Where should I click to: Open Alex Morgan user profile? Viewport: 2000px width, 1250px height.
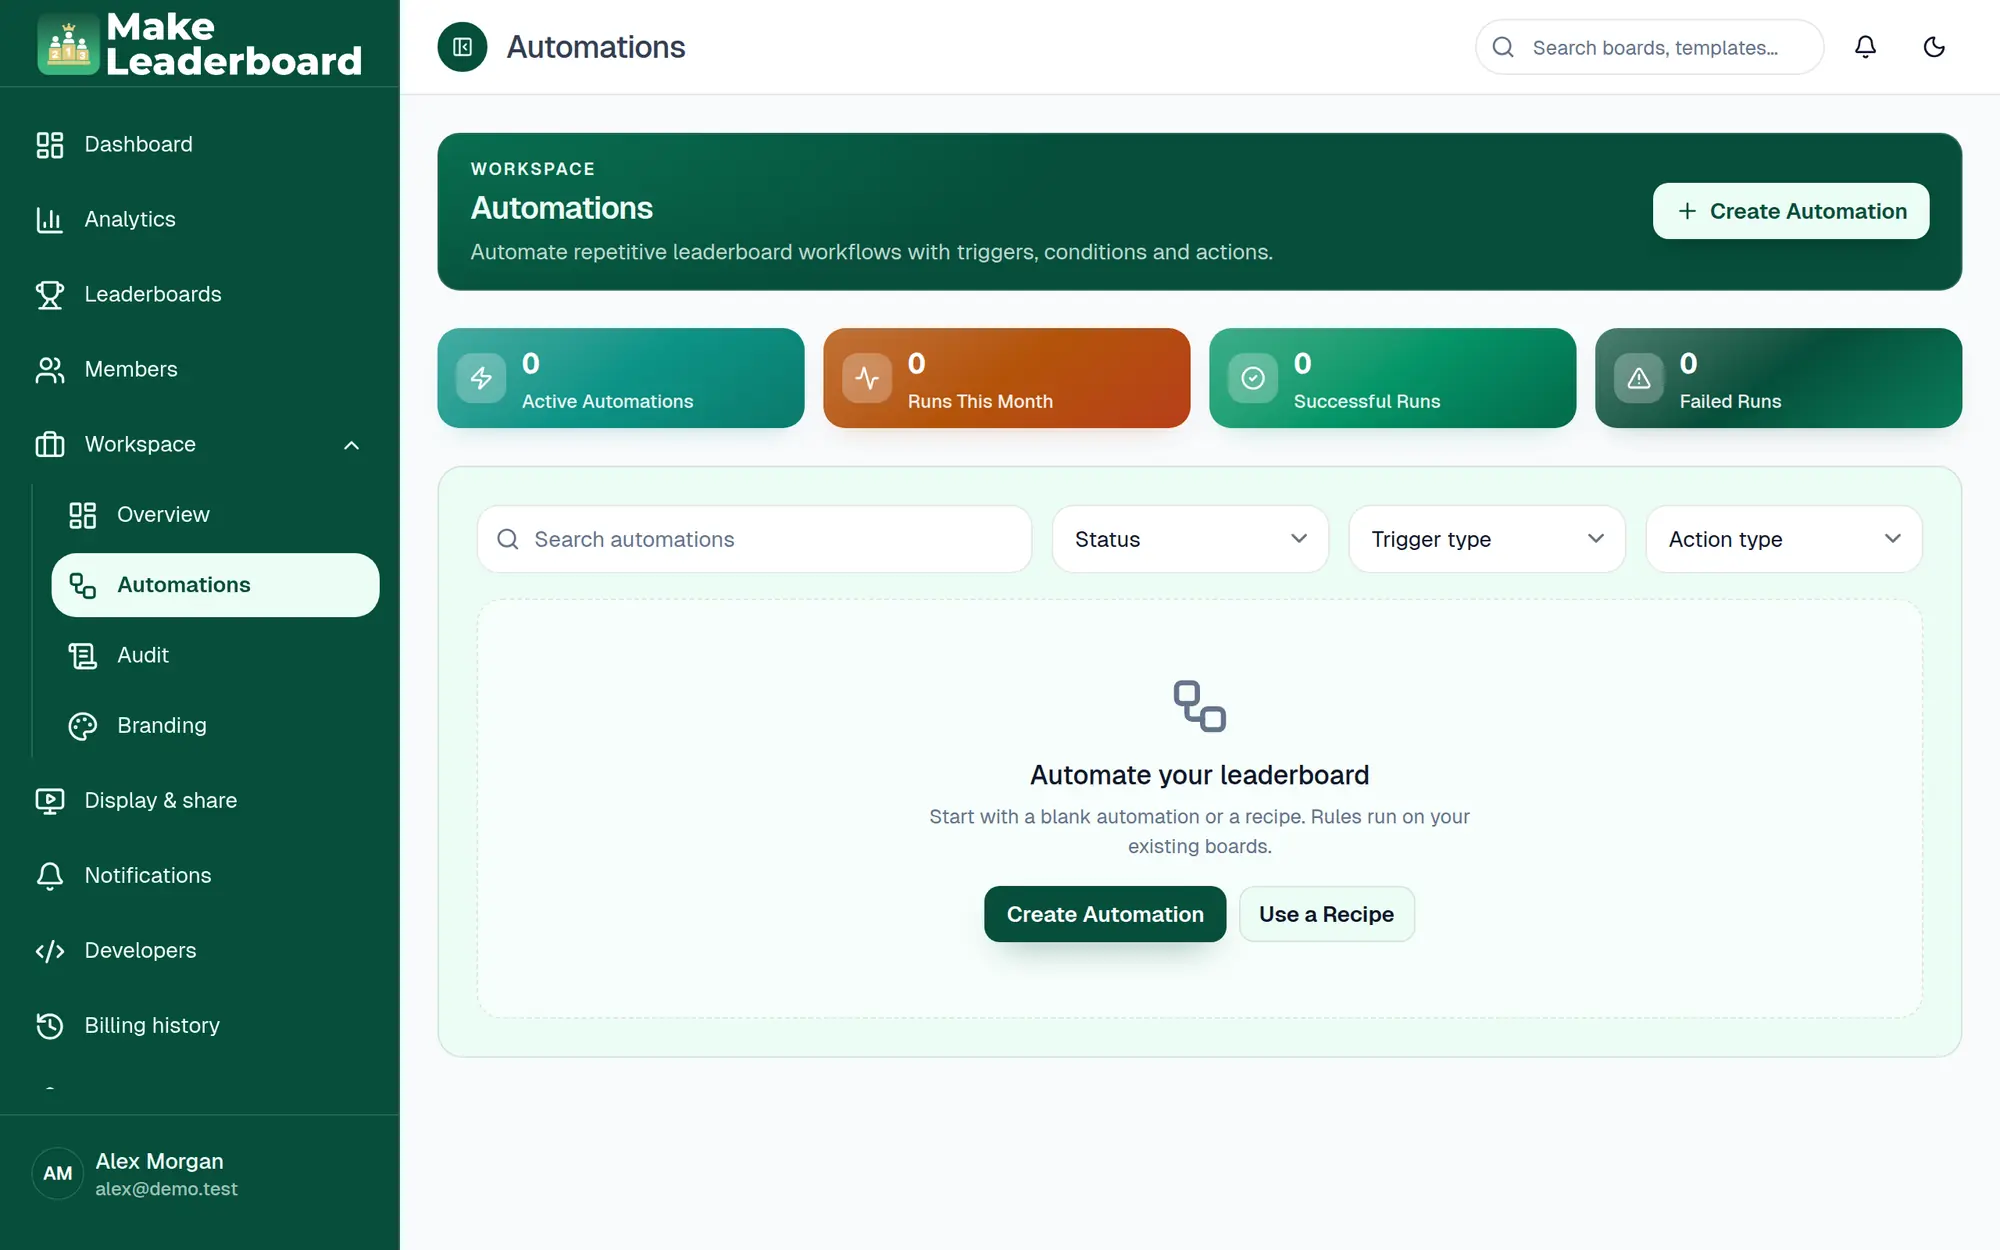[200, 1174]
